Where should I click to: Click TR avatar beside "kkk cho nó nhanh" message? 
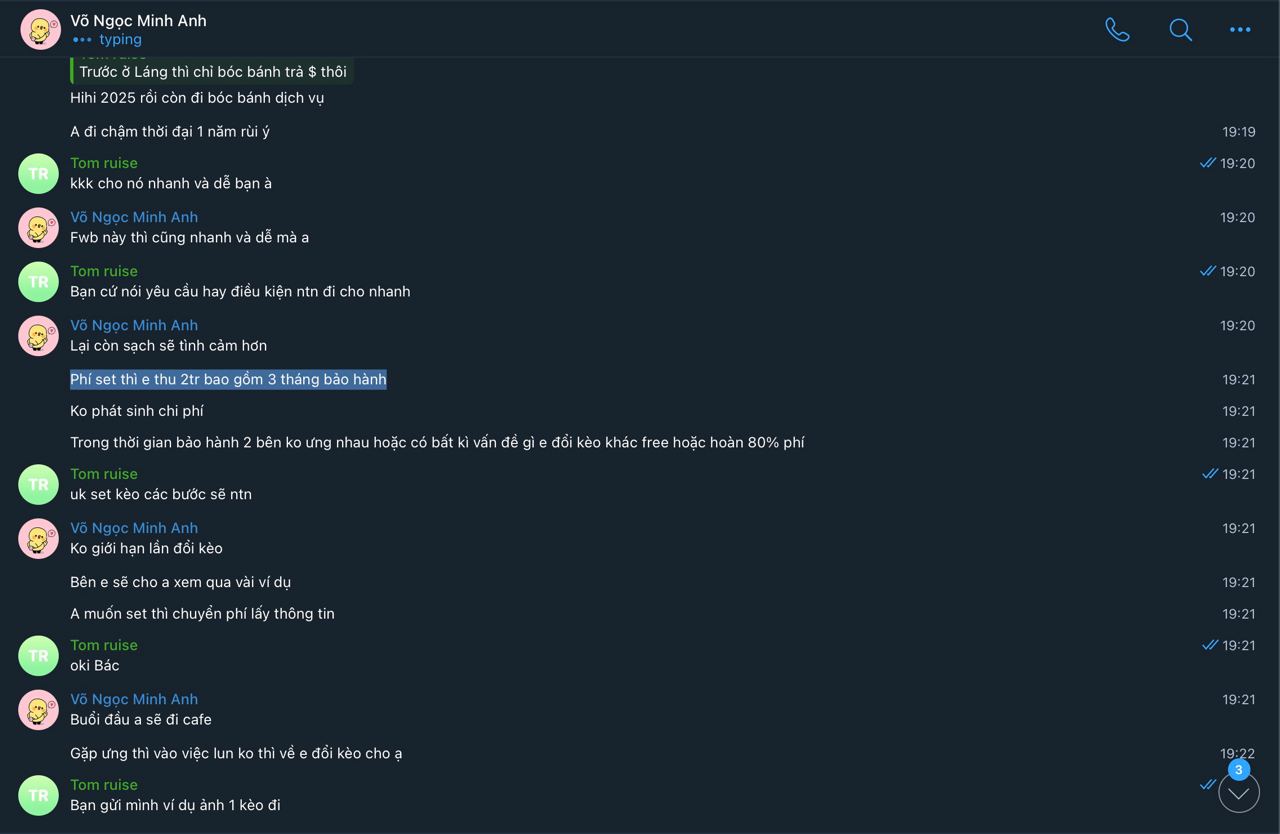[x=38, y=174]
